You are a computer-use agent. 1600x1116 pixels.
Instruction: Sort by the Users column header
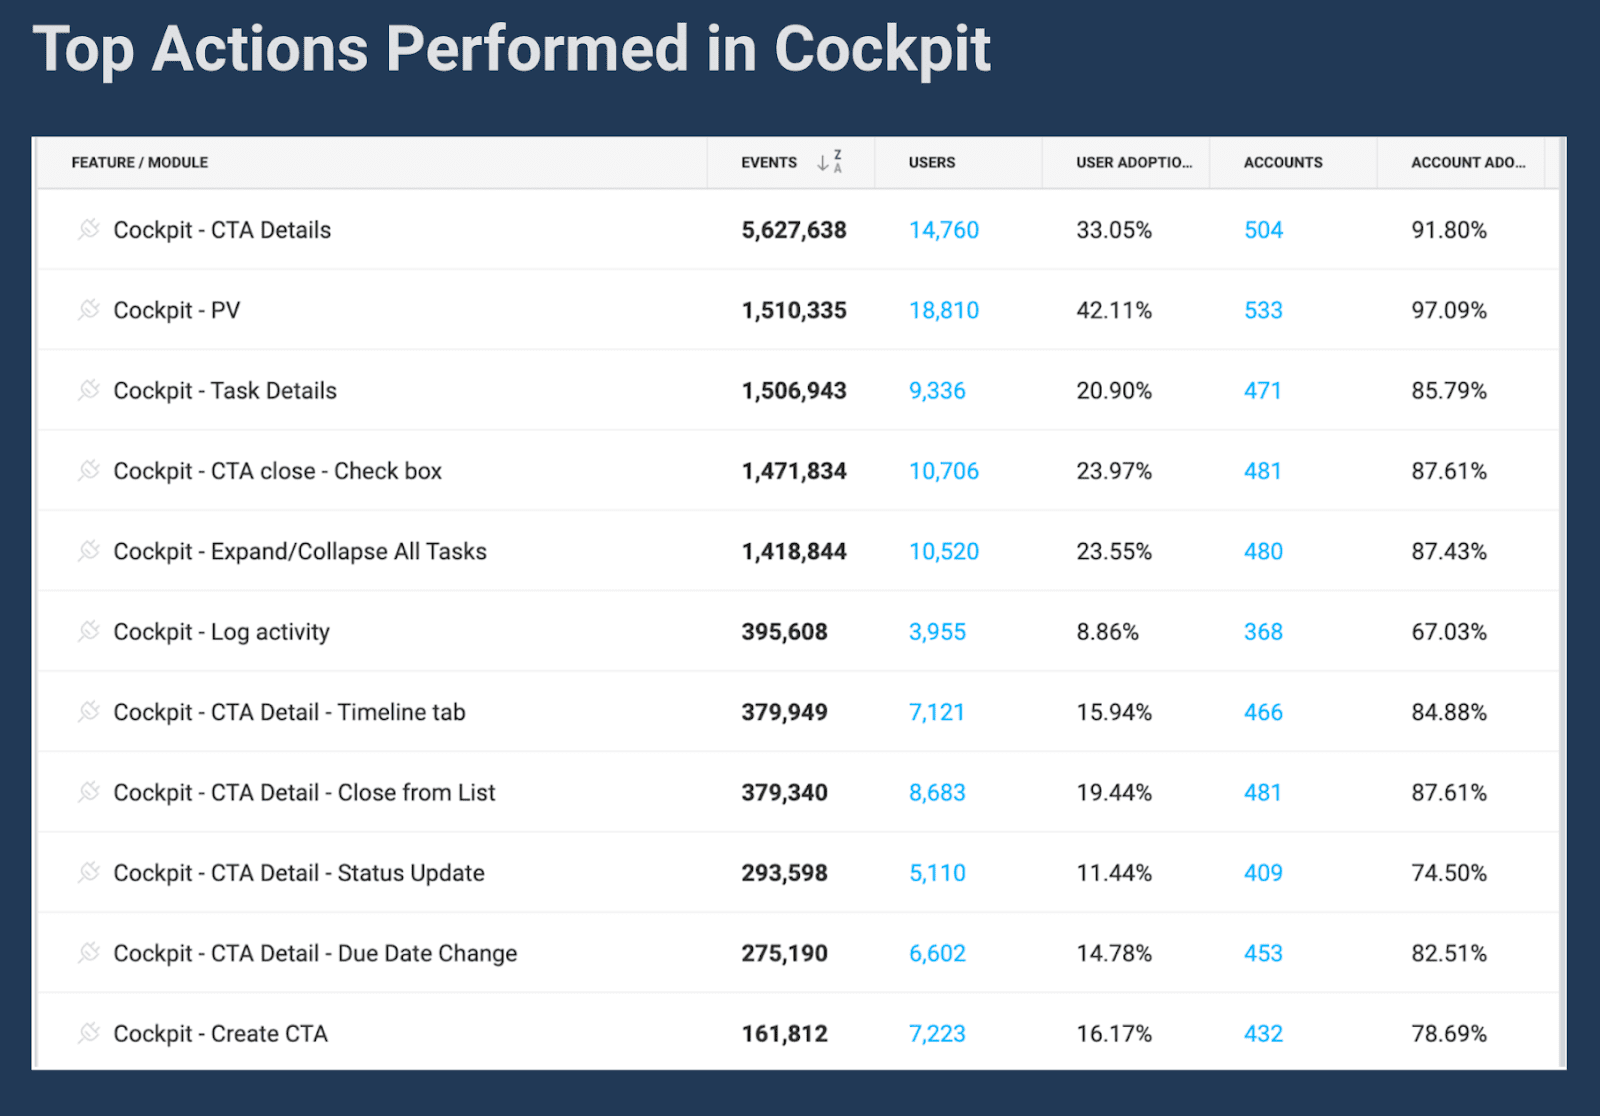click(931, 162)
